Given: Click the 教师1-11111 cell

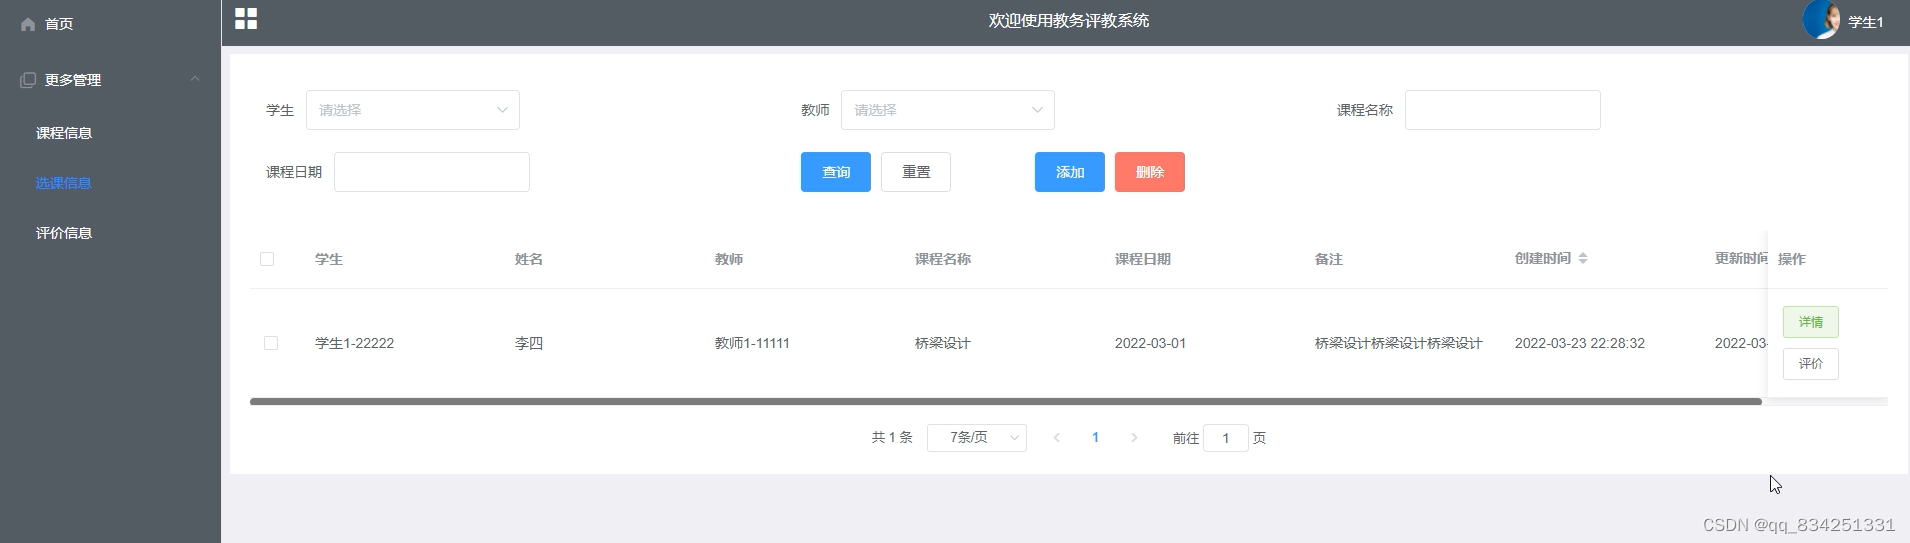Looking at the screenshot, I should coord(753,343).
